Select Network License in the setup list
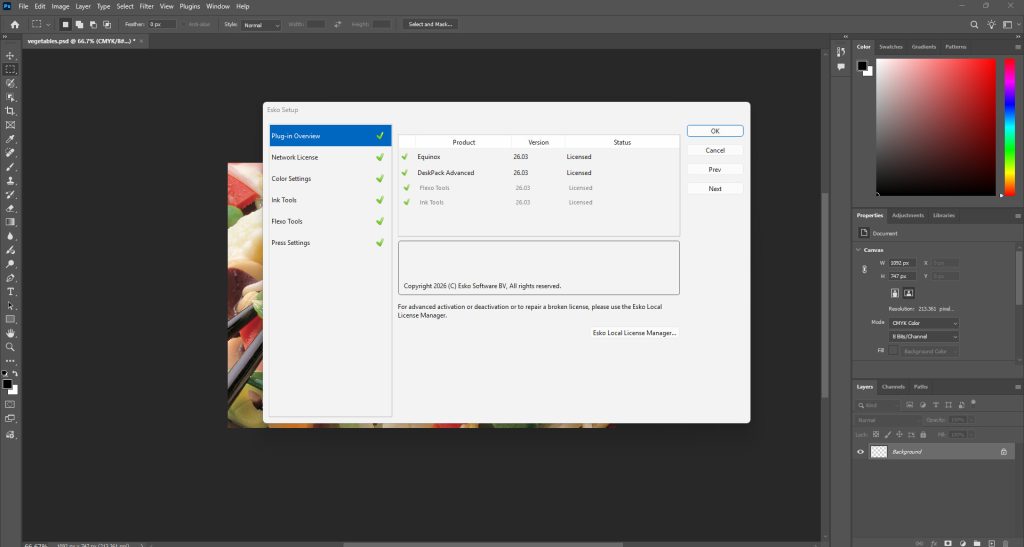Screen dimensions: 1024x547 330,157
